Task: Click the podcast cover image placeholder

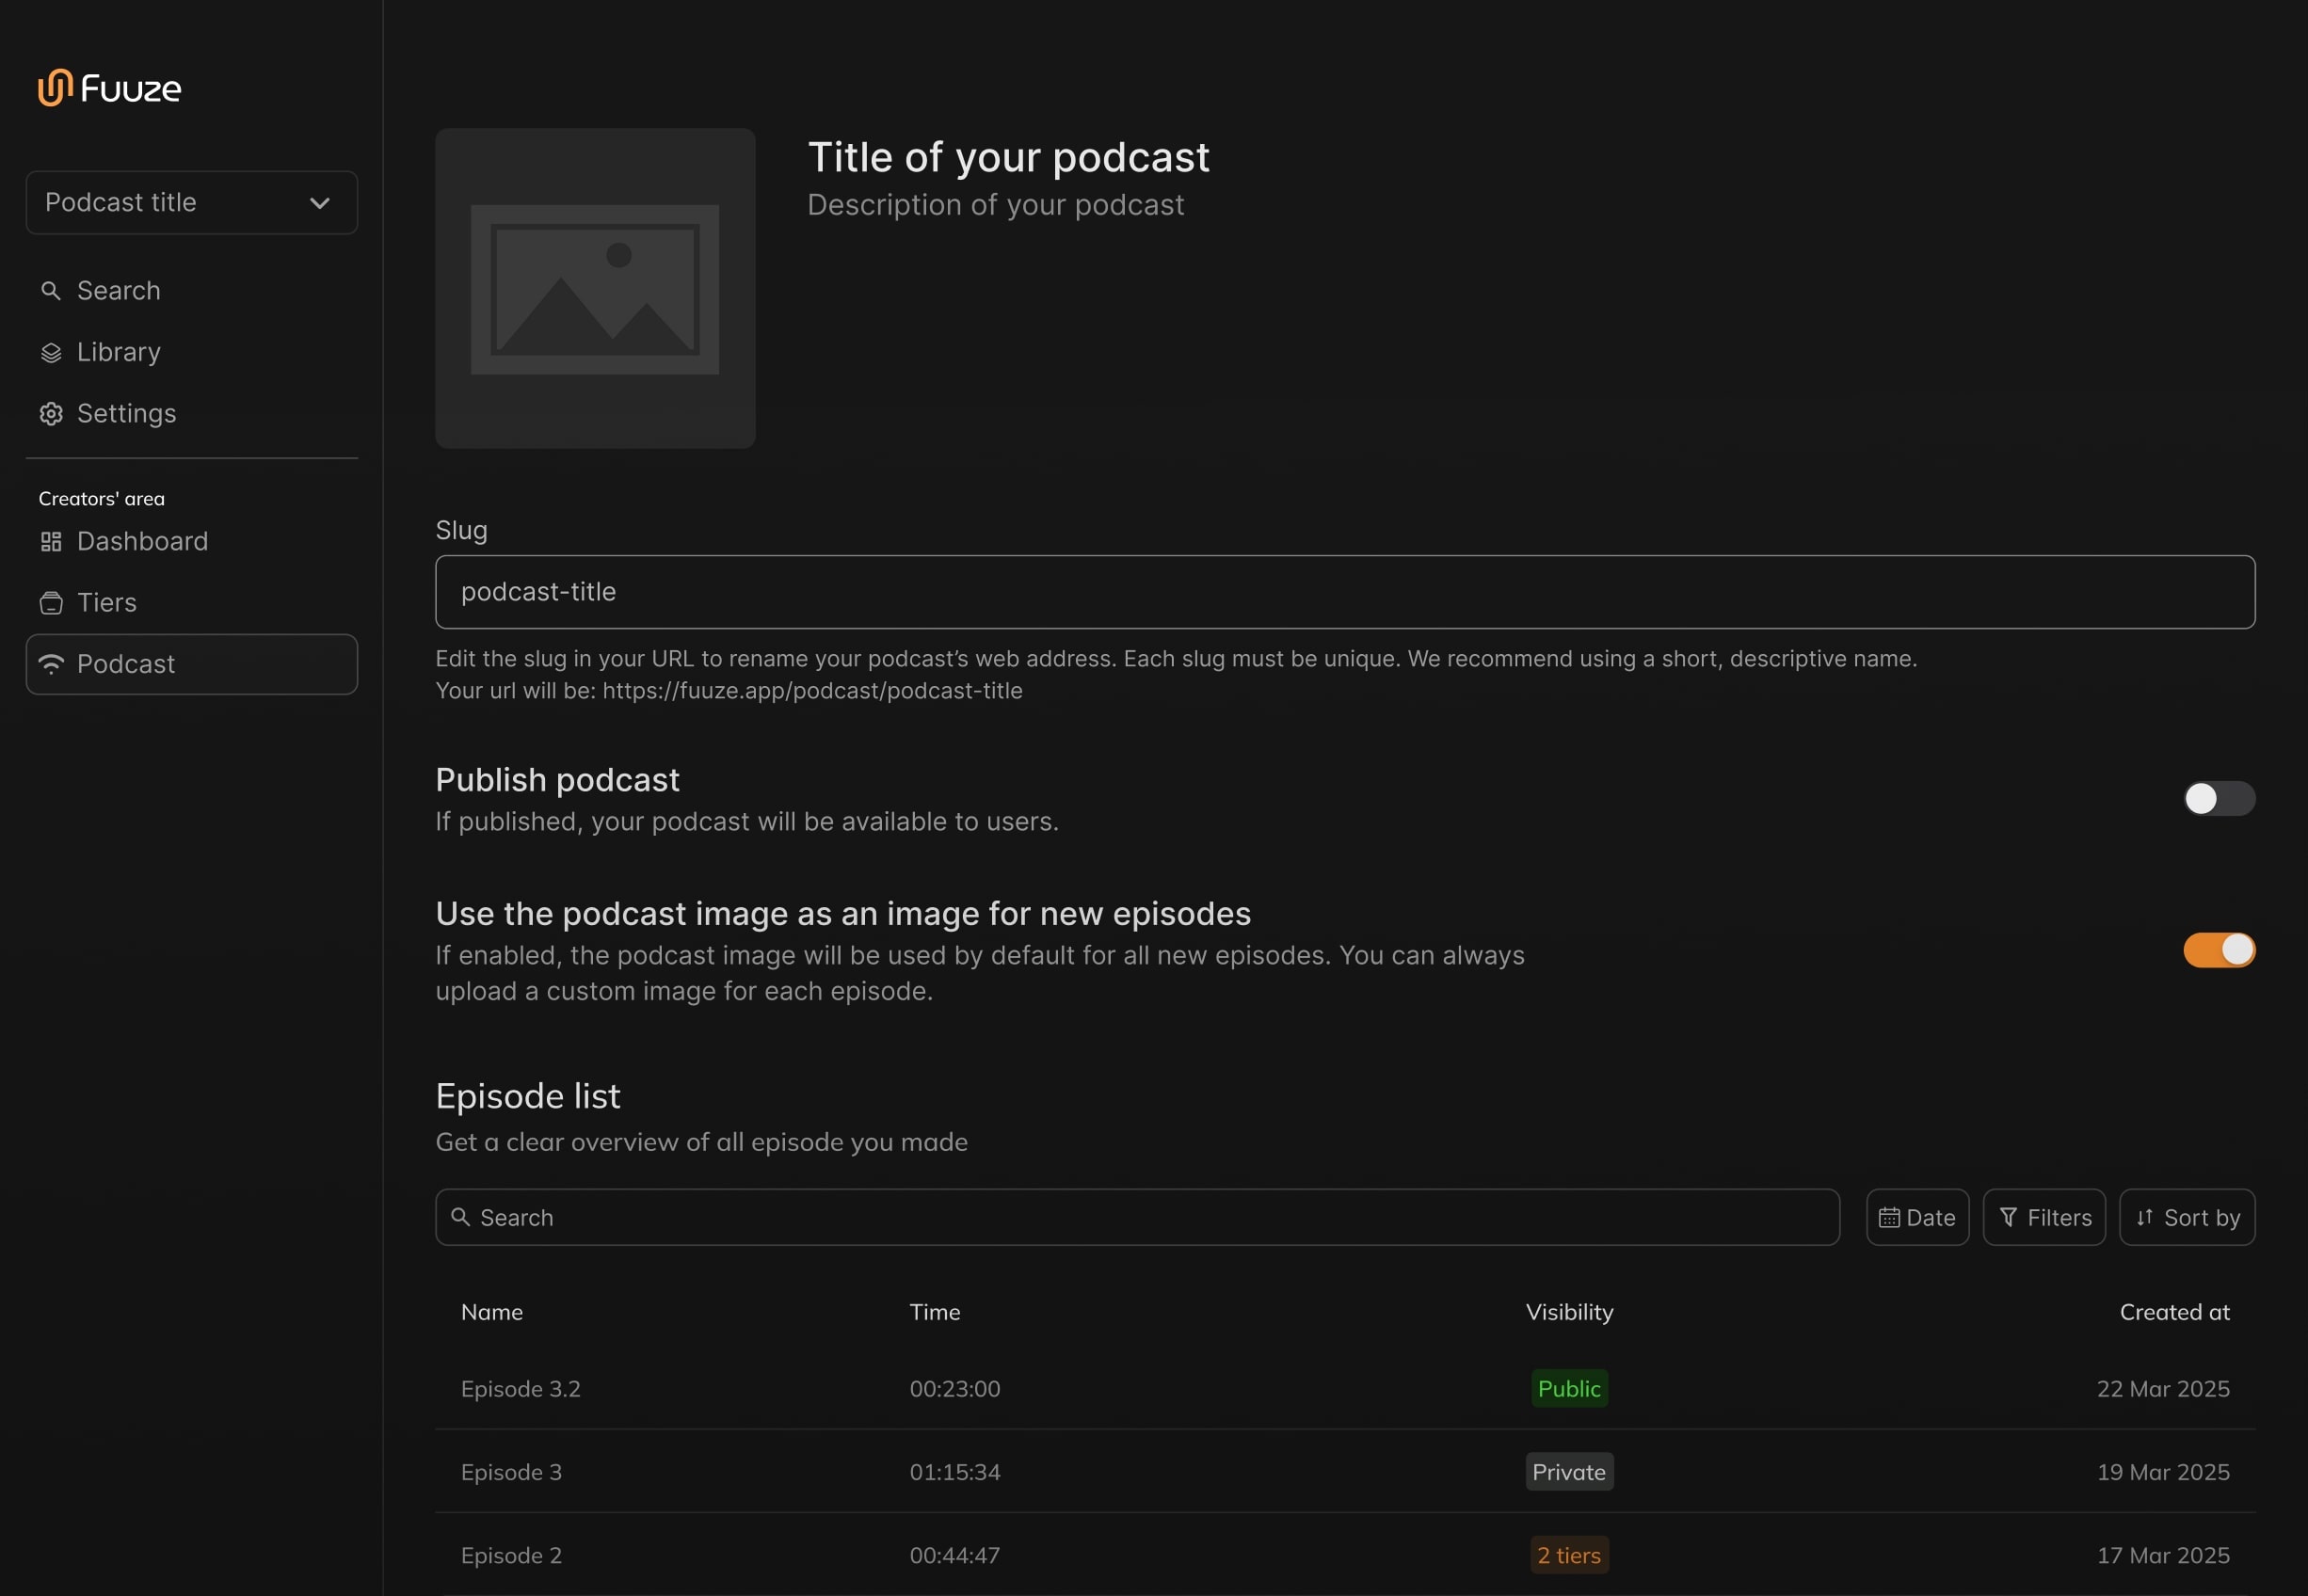Action: (x=595, y=289)
